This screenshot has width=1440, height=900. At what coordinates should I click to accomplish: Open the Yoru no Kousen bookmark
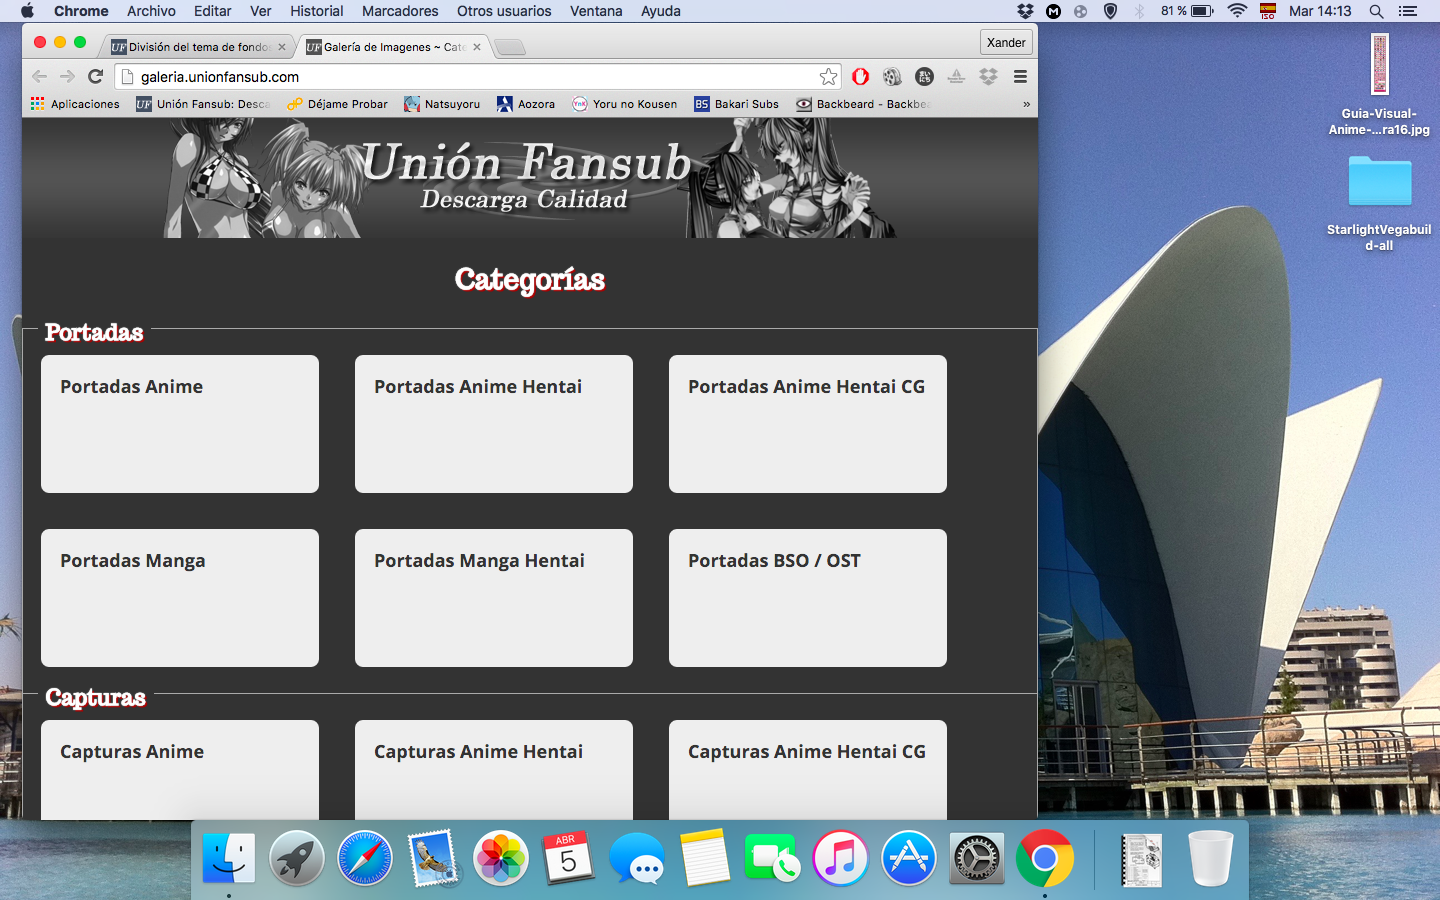(x=625, y=104)
